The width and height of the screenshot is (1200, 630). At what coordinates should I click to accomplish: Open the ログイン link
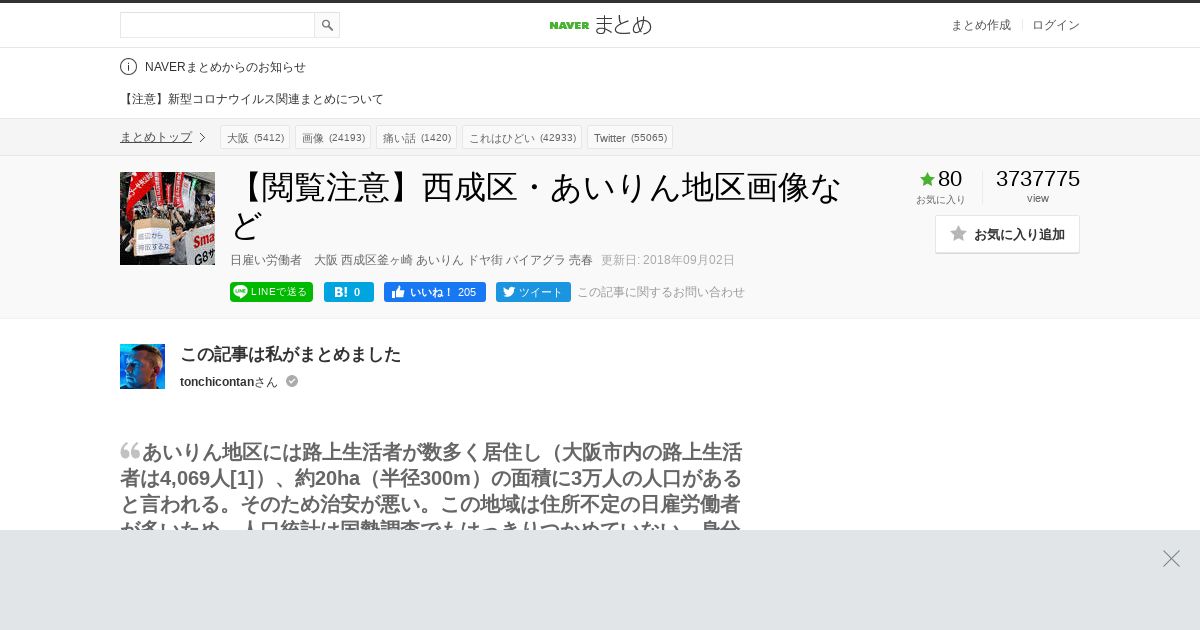pos(1056,25)
